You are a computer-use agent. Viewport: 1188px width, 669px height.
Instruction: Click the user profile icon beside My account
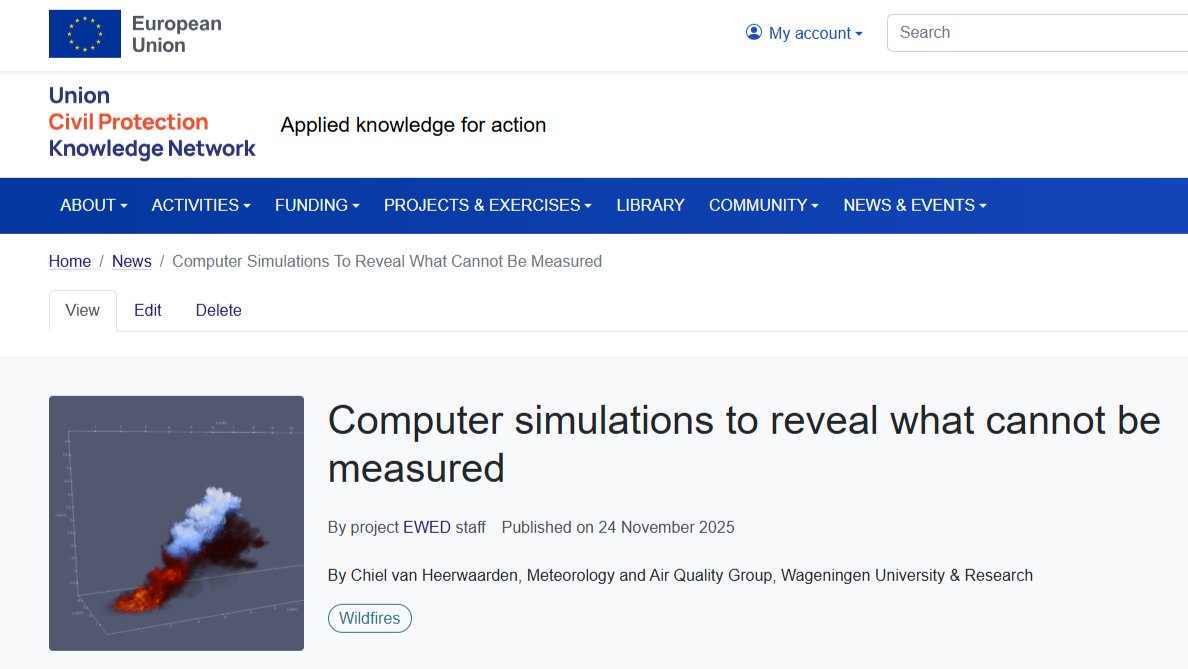pyautogui.click(x=753, y=33)
